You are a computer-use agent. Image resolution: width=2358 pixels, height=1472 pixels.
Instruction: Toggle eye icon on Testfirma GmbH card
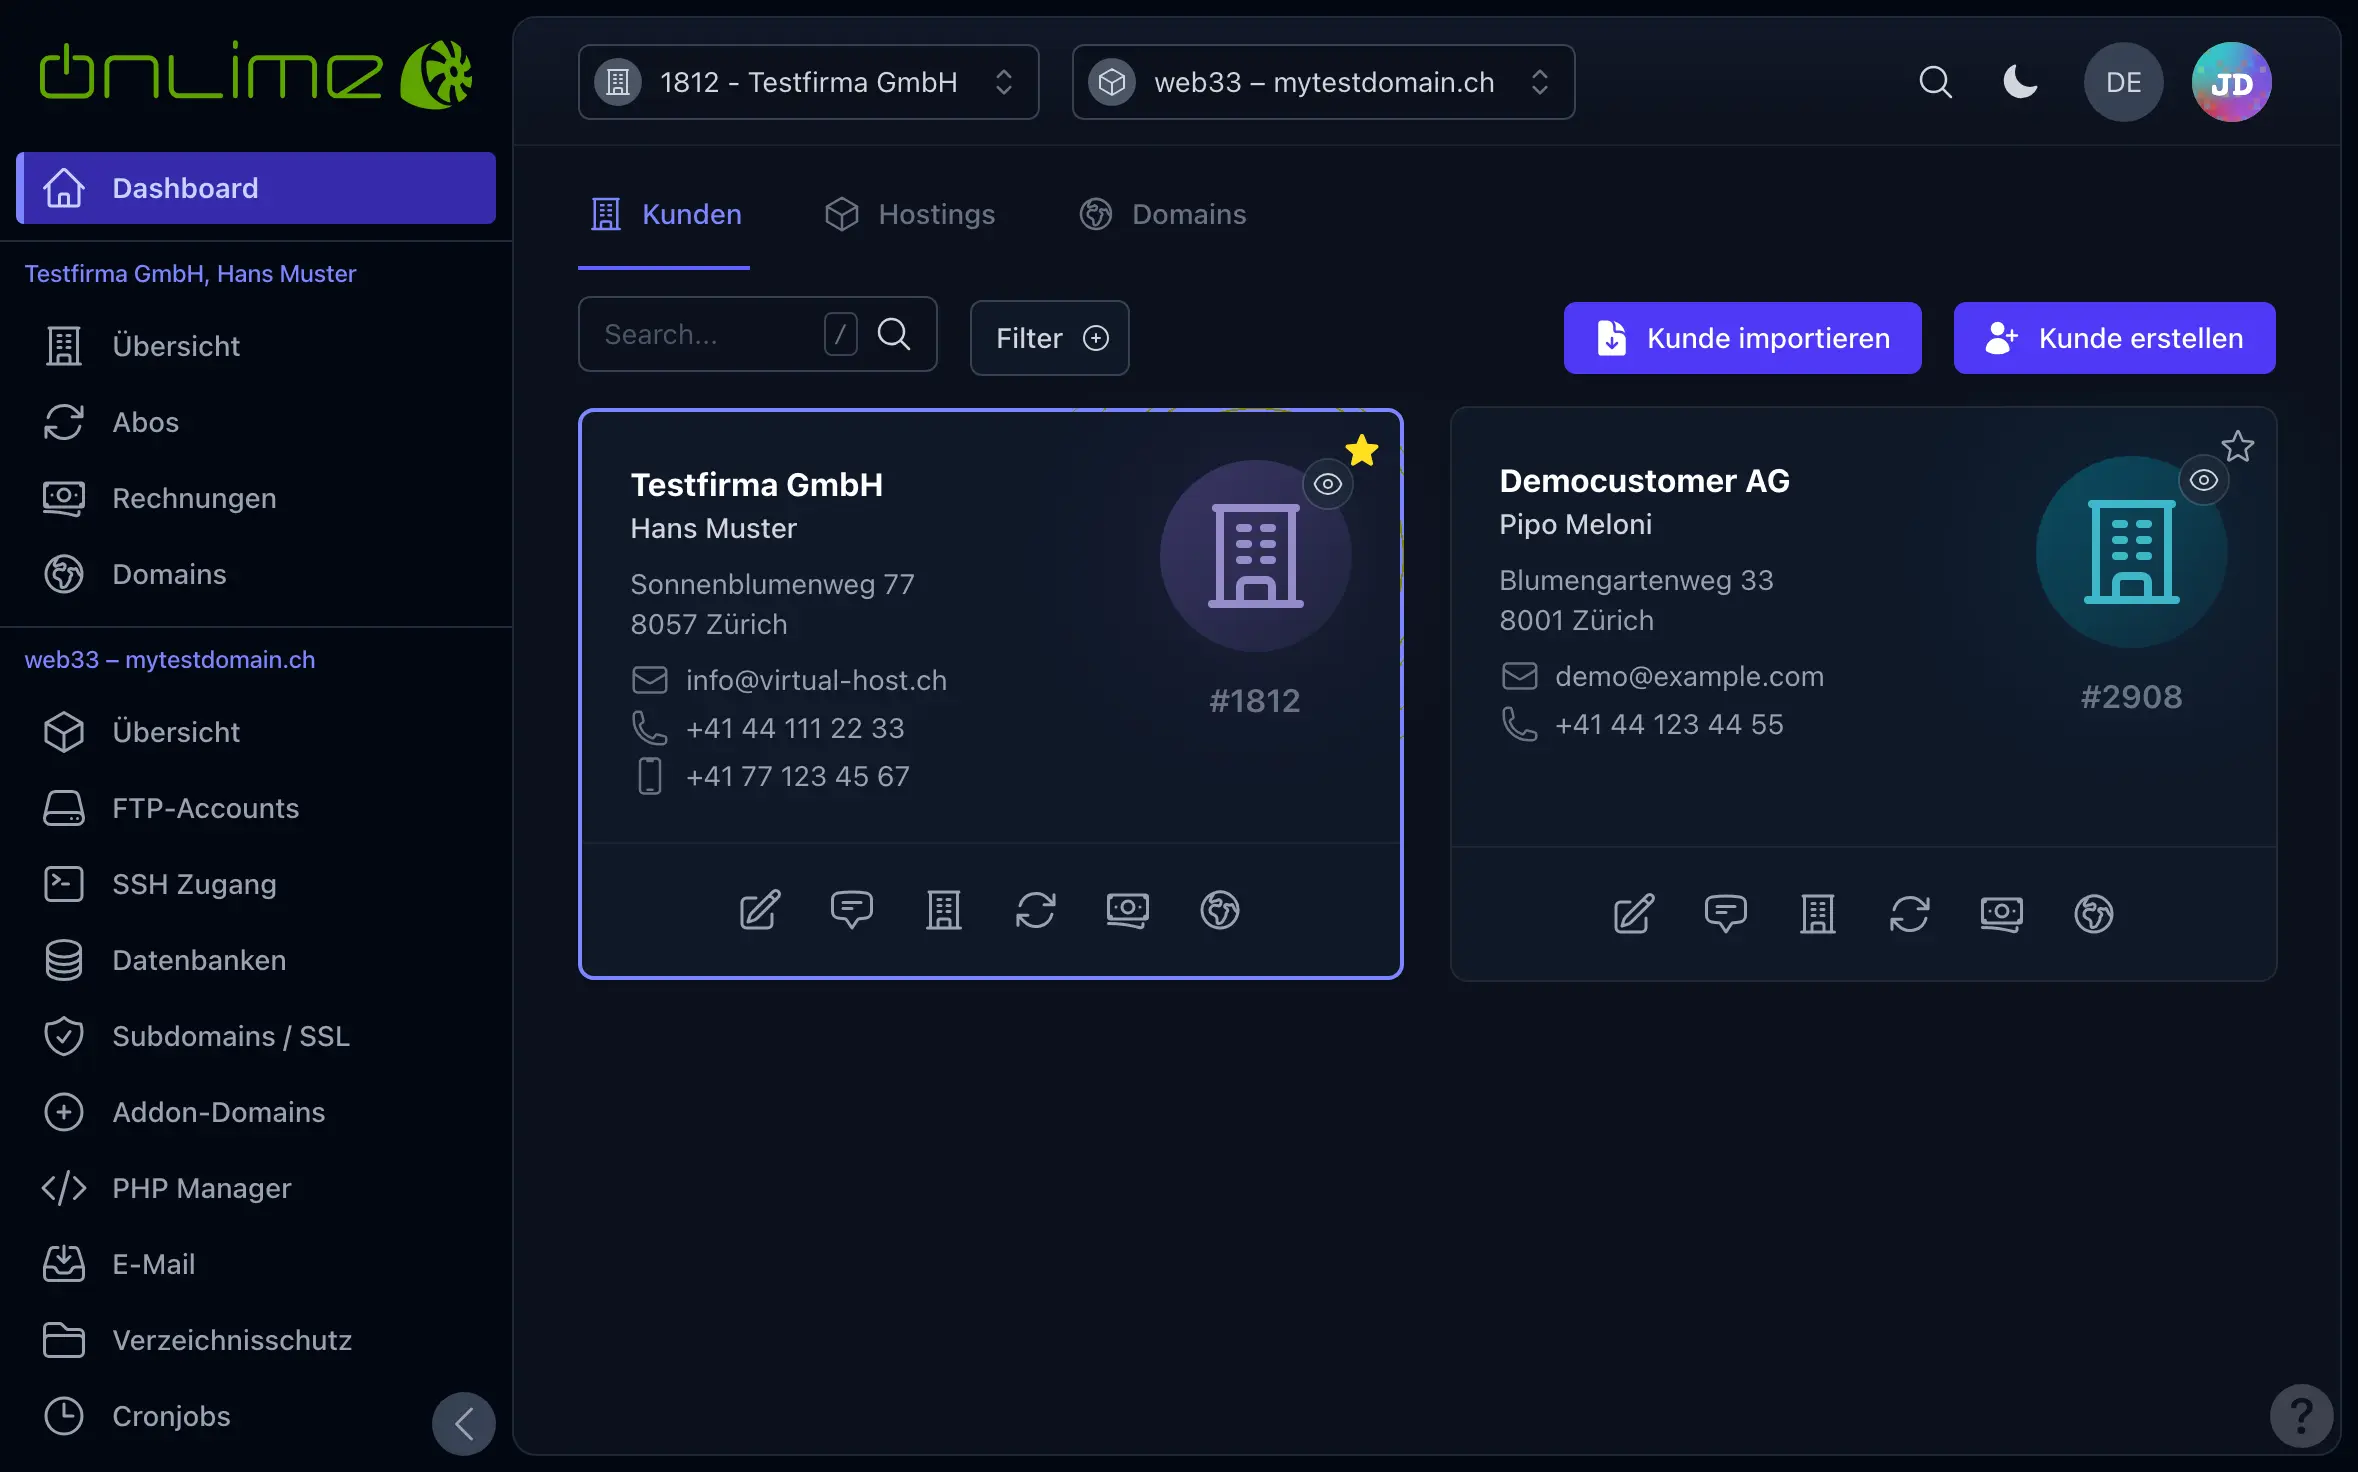(1328, 484)
